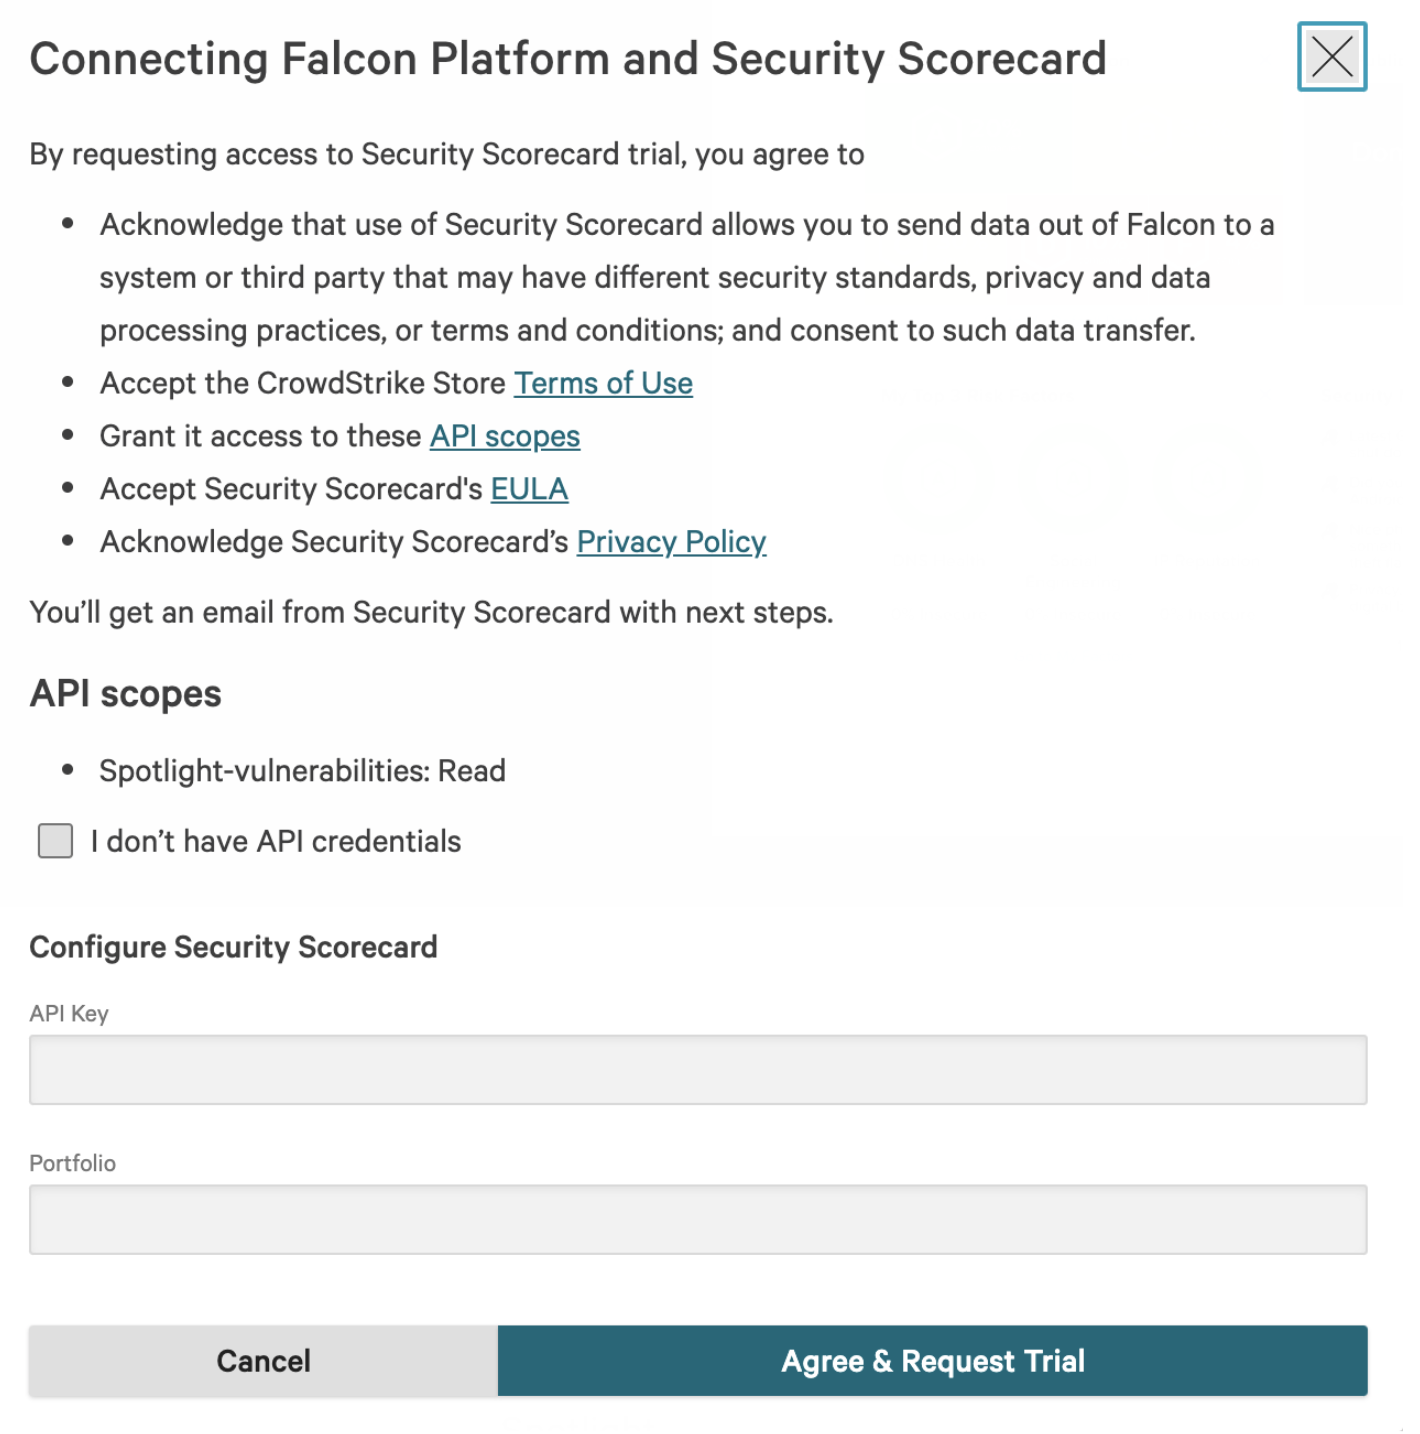Screen dimensions: 1420x1434
Task: Select the empty API Key text box
Action: click(698, 1069)
